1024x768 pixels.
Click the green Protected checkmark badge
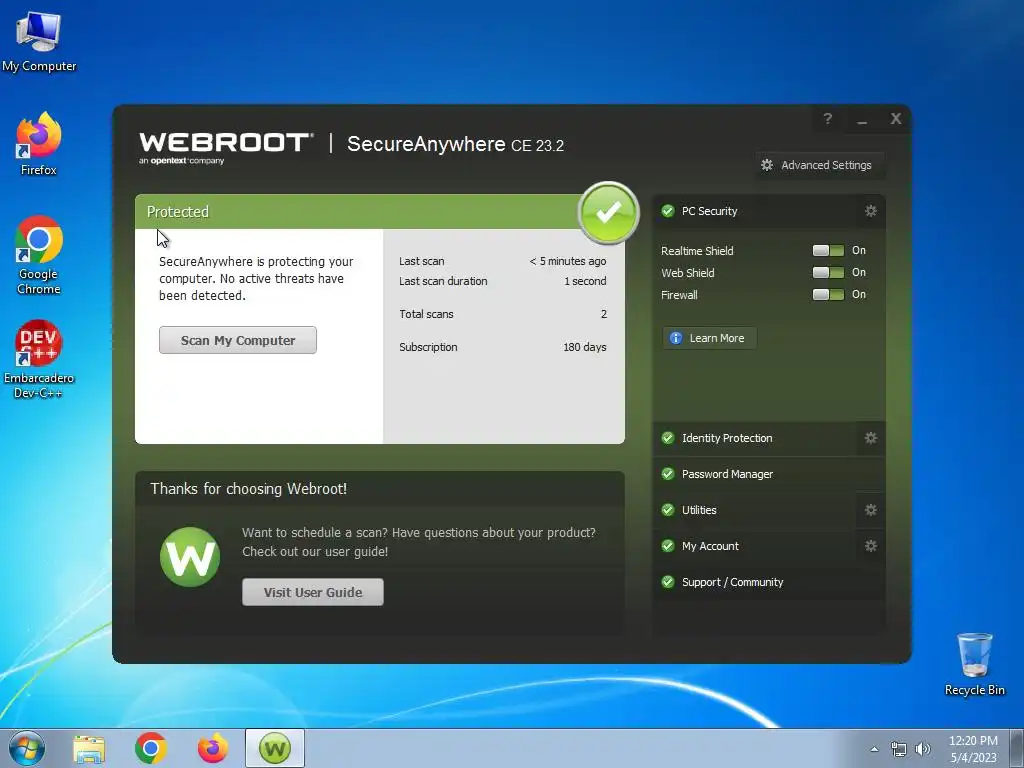pos(608,212)
